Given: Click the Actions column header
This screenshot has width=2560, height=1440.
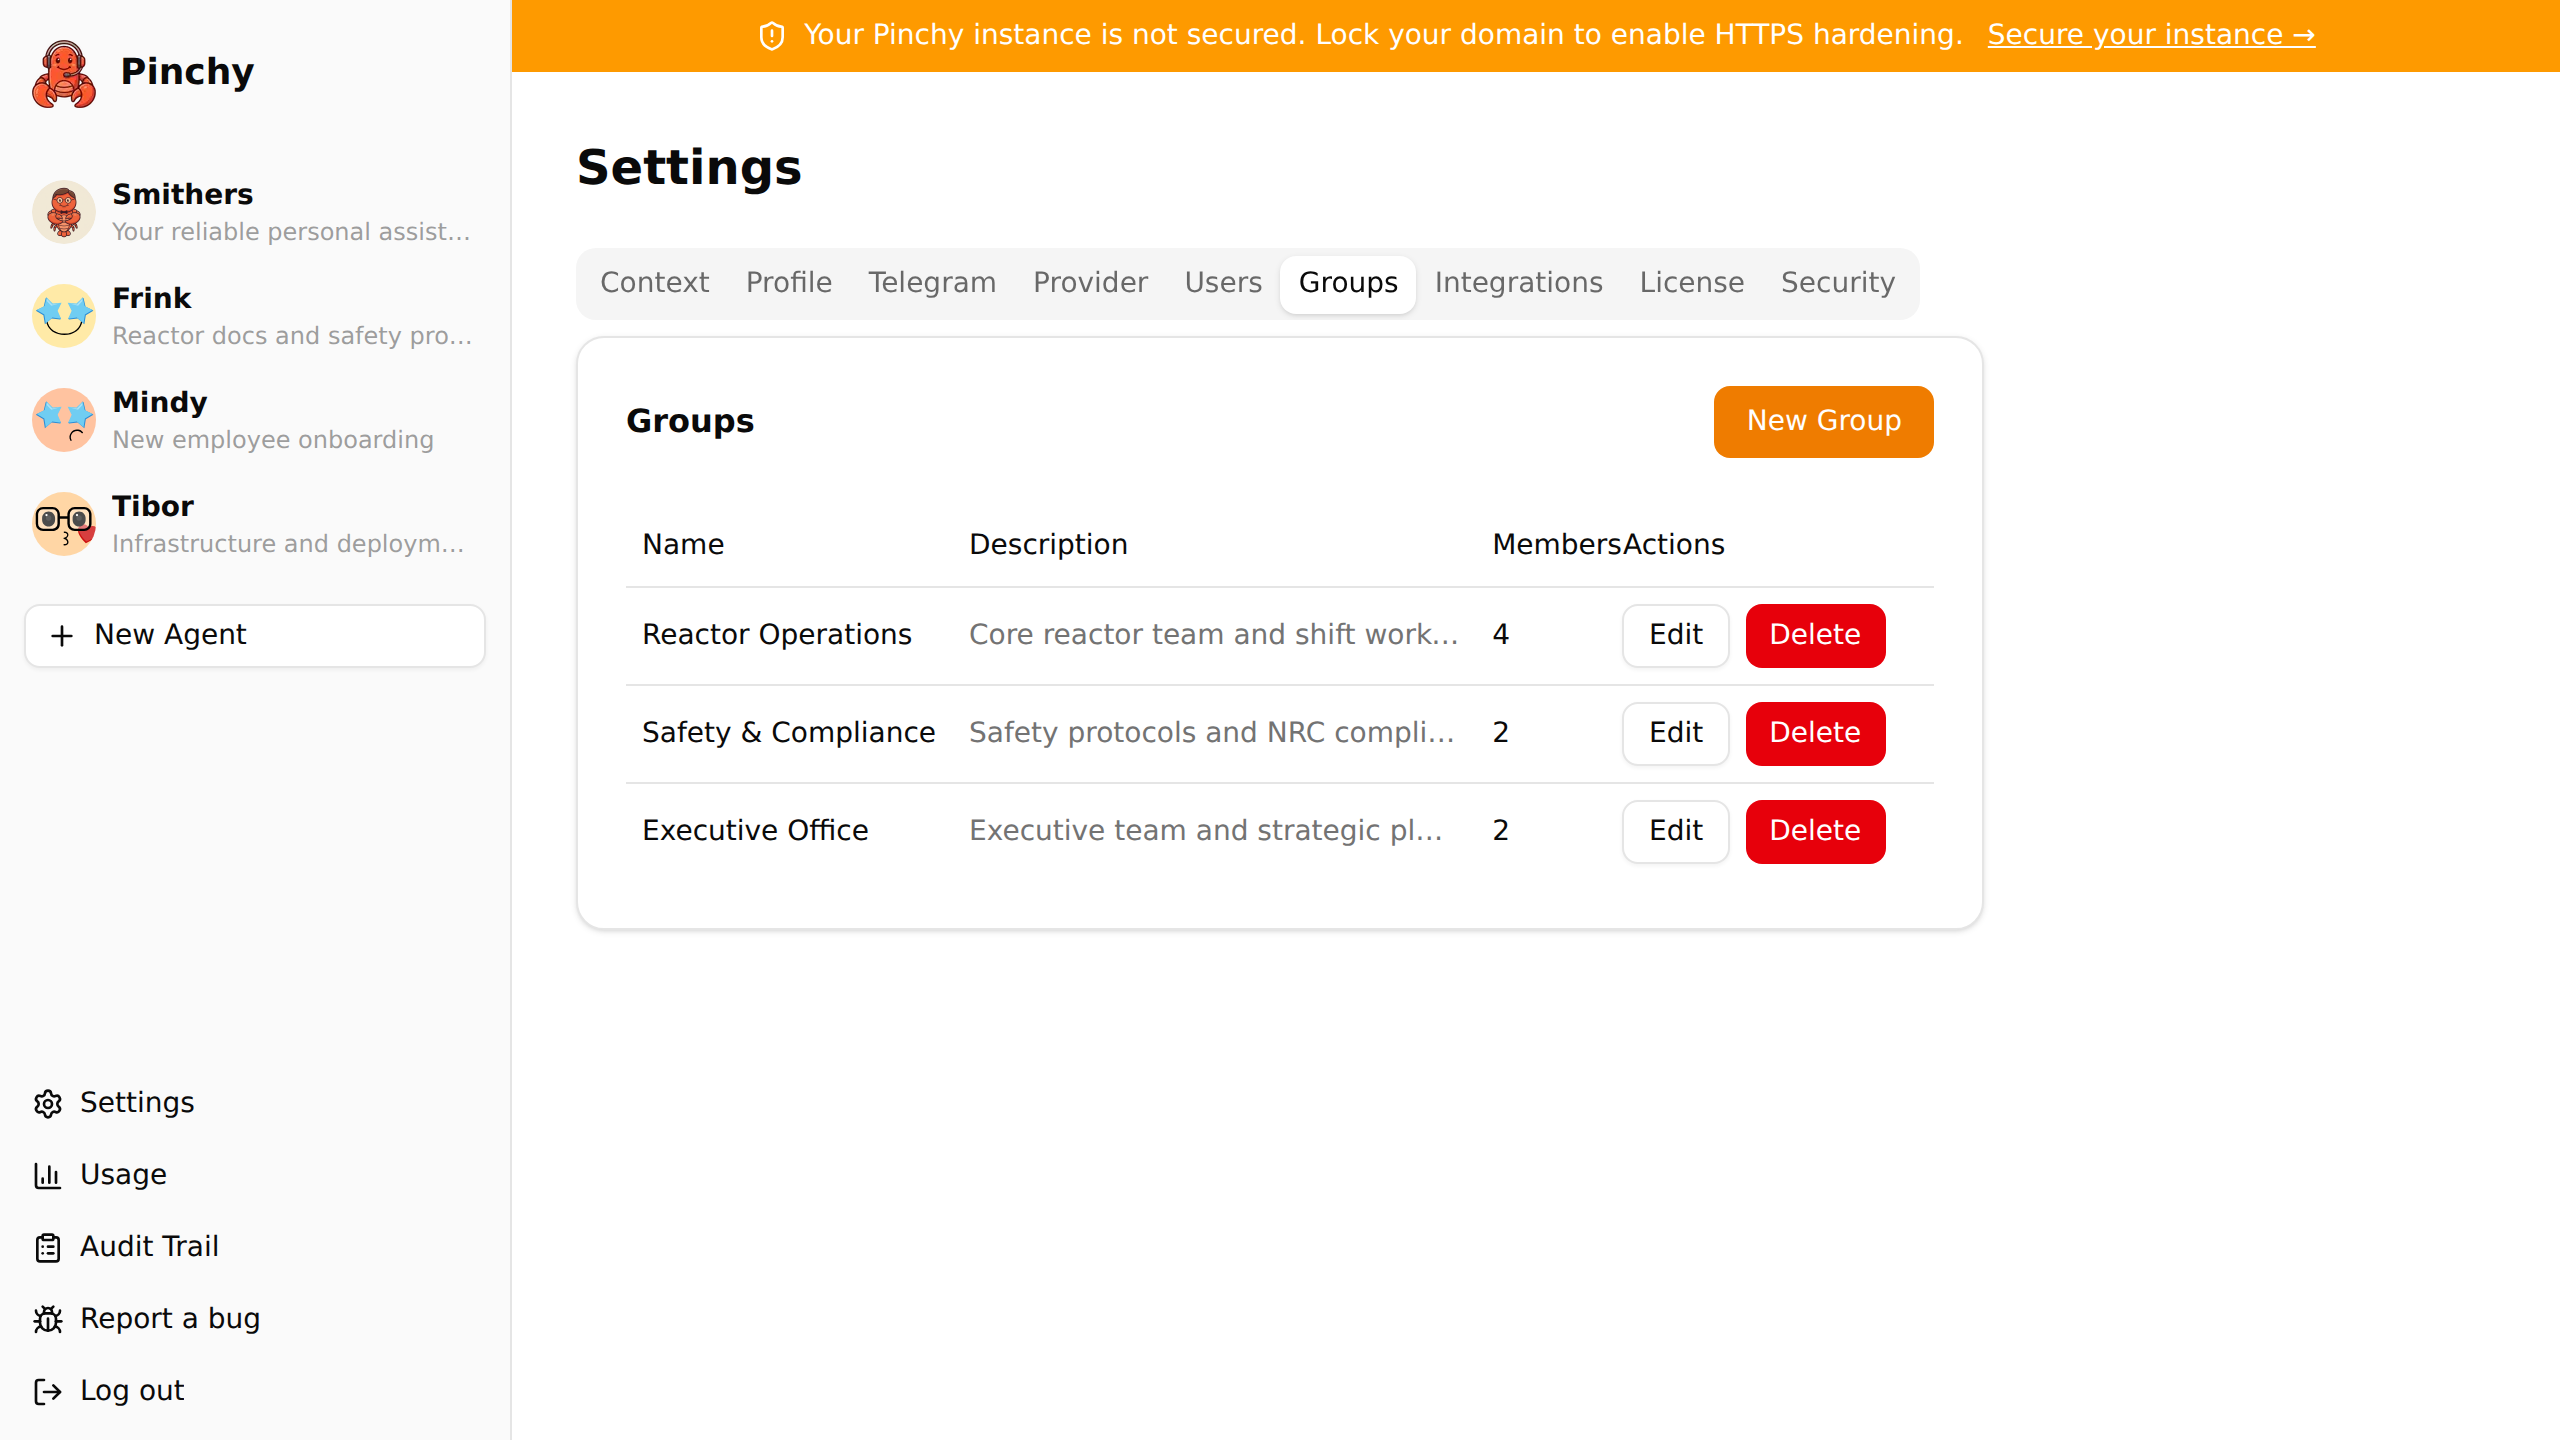Looking at the screenshot, I should click(x=1673, y=545).
